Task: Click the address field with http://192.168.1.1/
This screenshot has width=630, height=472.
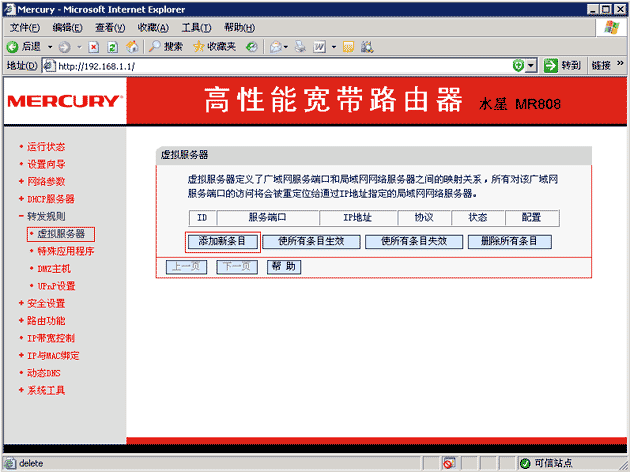Action: pos(277,66)
